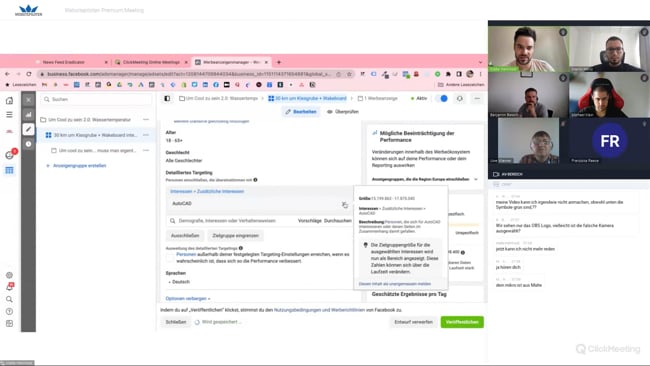This screenshot has width=650, height=366.
Task: Open the hamburger menu in left rail
Action: 9,115
